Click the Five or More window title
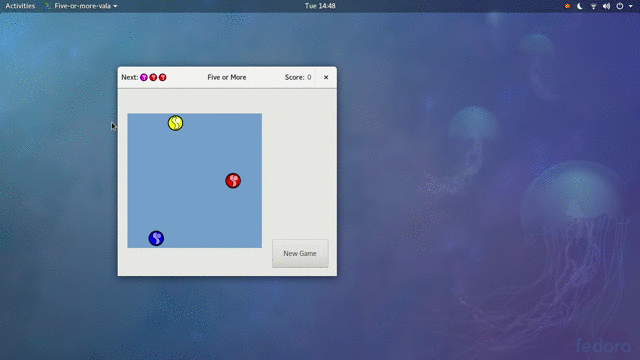The image size is (640, 360). tap(227, 77)
